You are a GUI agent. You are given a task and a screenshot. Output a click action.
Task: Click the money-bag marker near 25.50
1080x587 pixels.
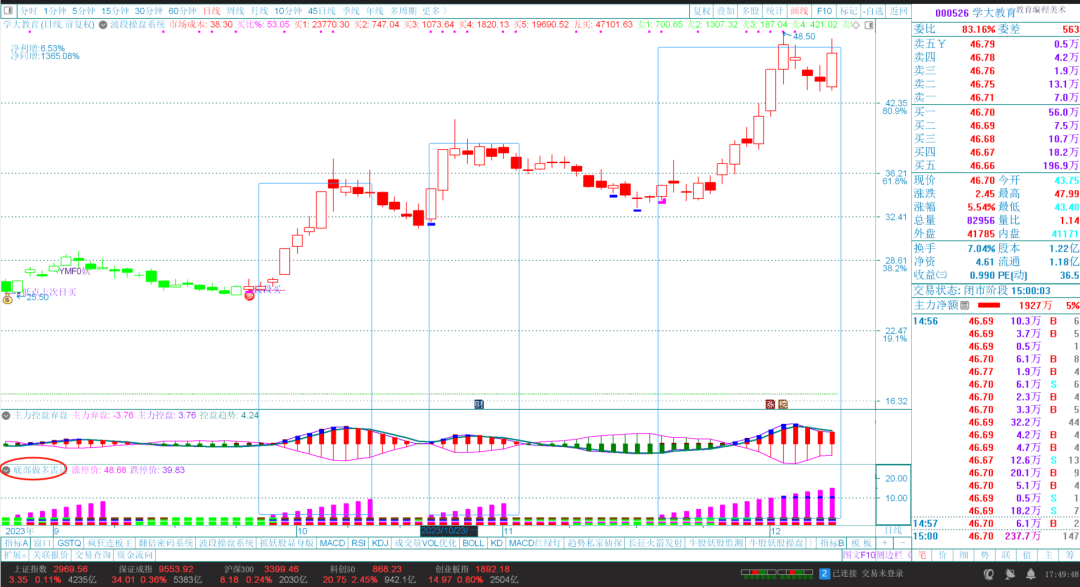[x=8, y=298]
